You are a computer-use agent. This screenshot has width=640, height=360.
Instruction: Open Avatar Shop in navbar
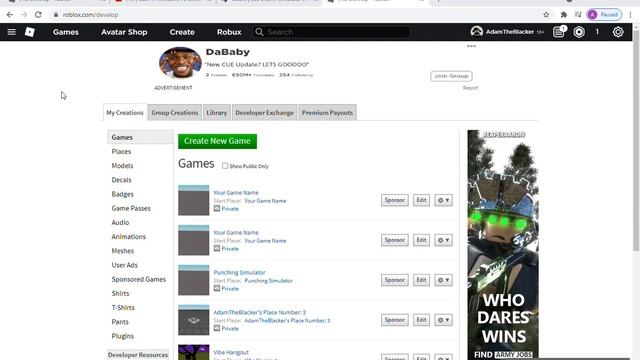[x=124, y=32]
